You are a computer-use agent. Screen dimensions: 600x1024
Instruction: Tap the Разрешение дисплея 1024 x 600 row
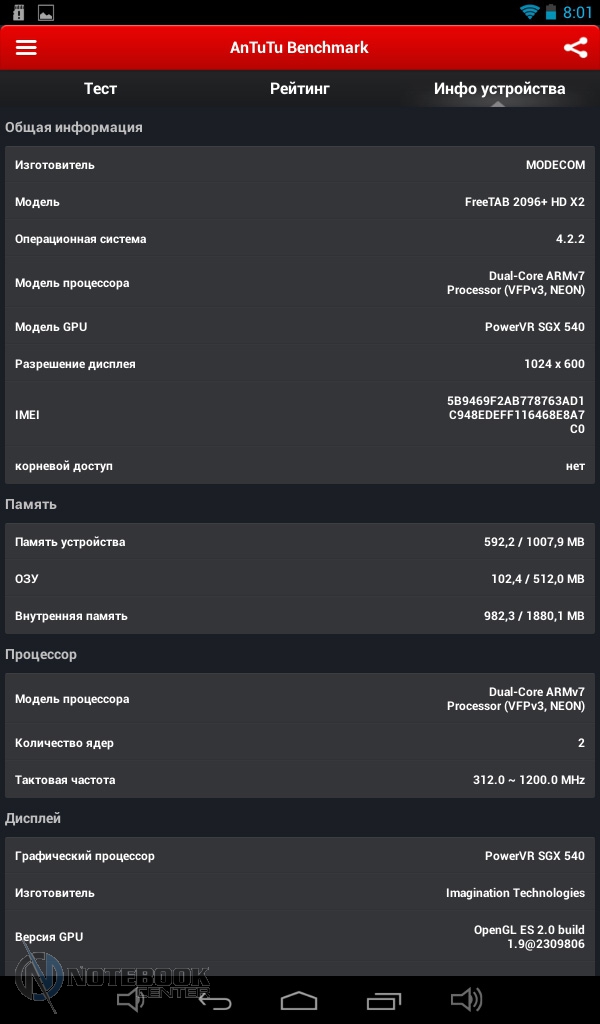(300, 364)
